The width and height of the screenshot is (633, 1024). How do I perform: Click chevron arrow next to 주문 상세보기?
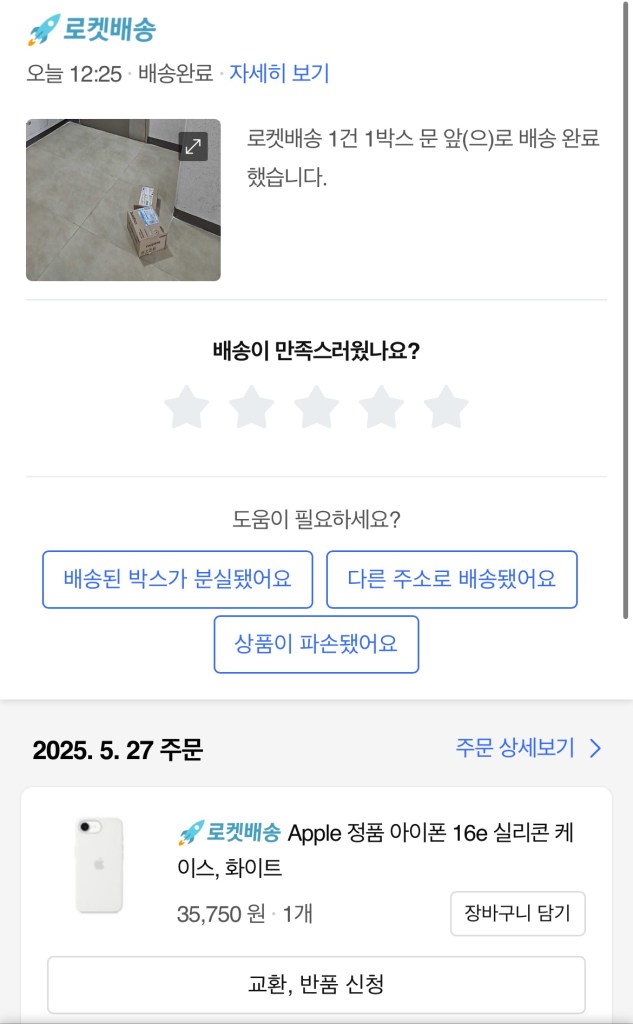point(596,748)
